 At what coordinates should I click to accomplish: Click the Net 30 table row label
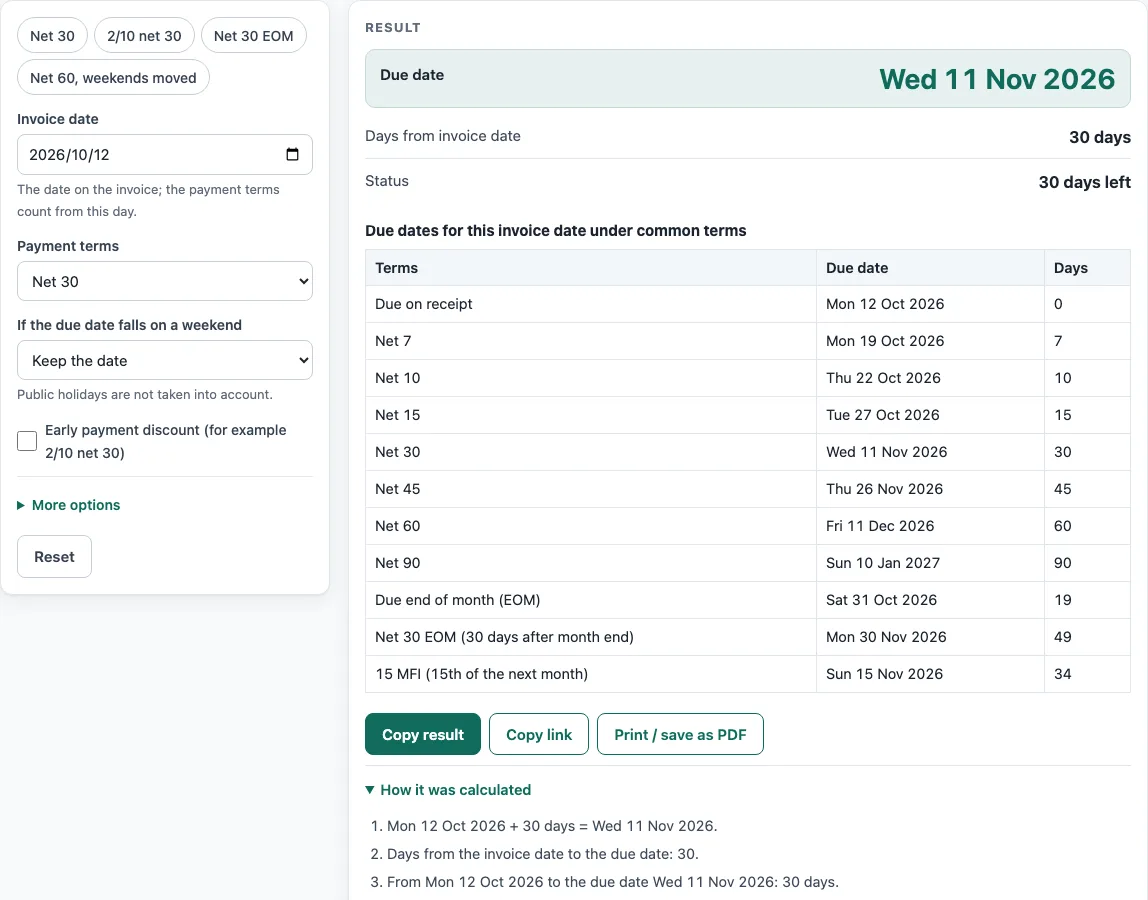398,452
